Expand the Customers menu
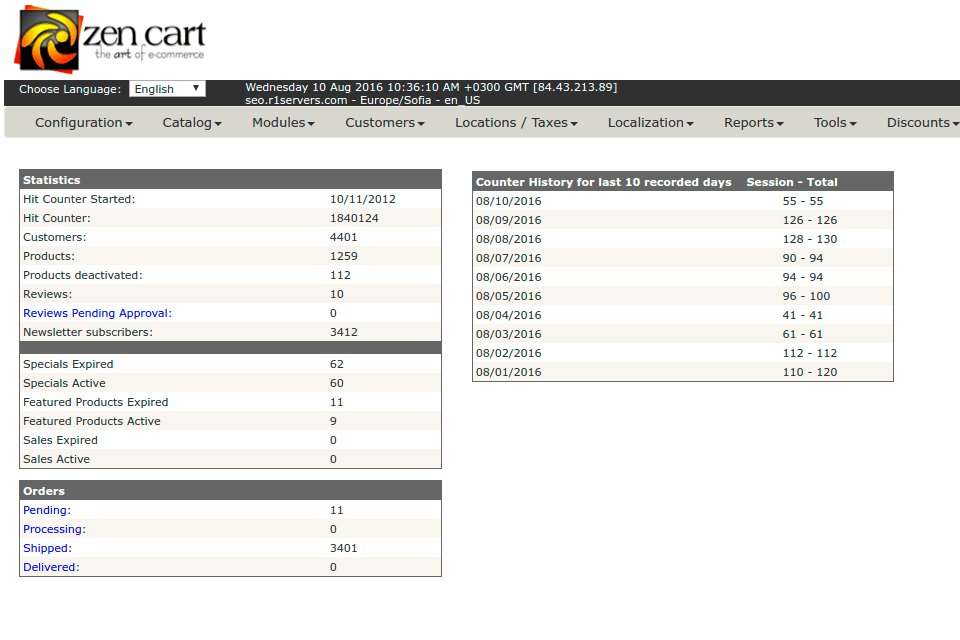Screen dimensions: 960x640 pyautogui.click(x=385, y=123)
